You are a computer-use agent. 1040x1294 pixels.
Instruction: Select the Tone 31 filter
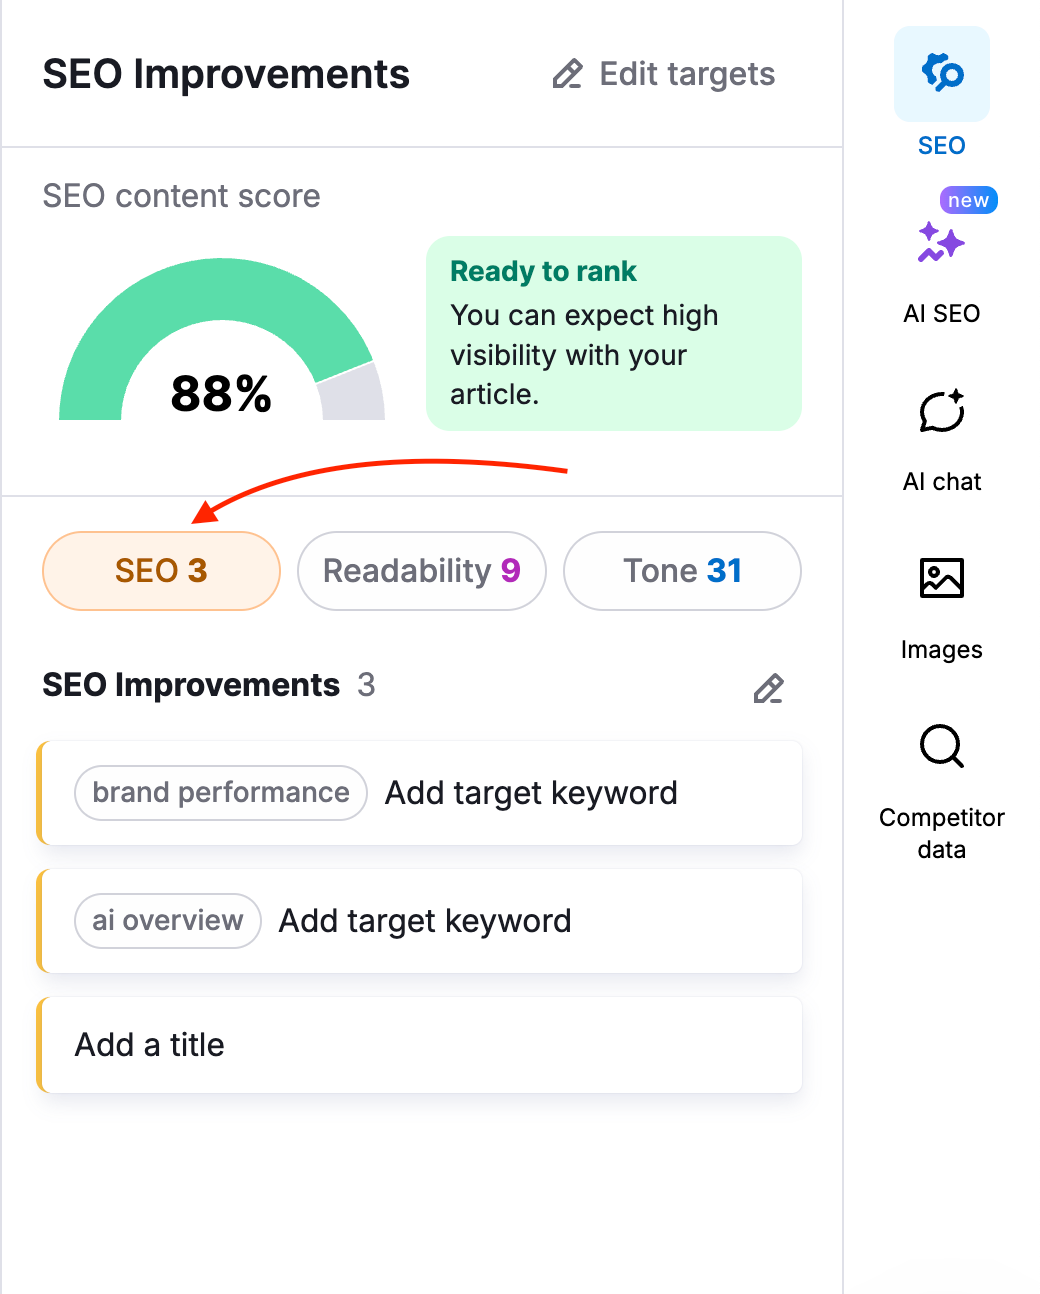pos(681,571)
